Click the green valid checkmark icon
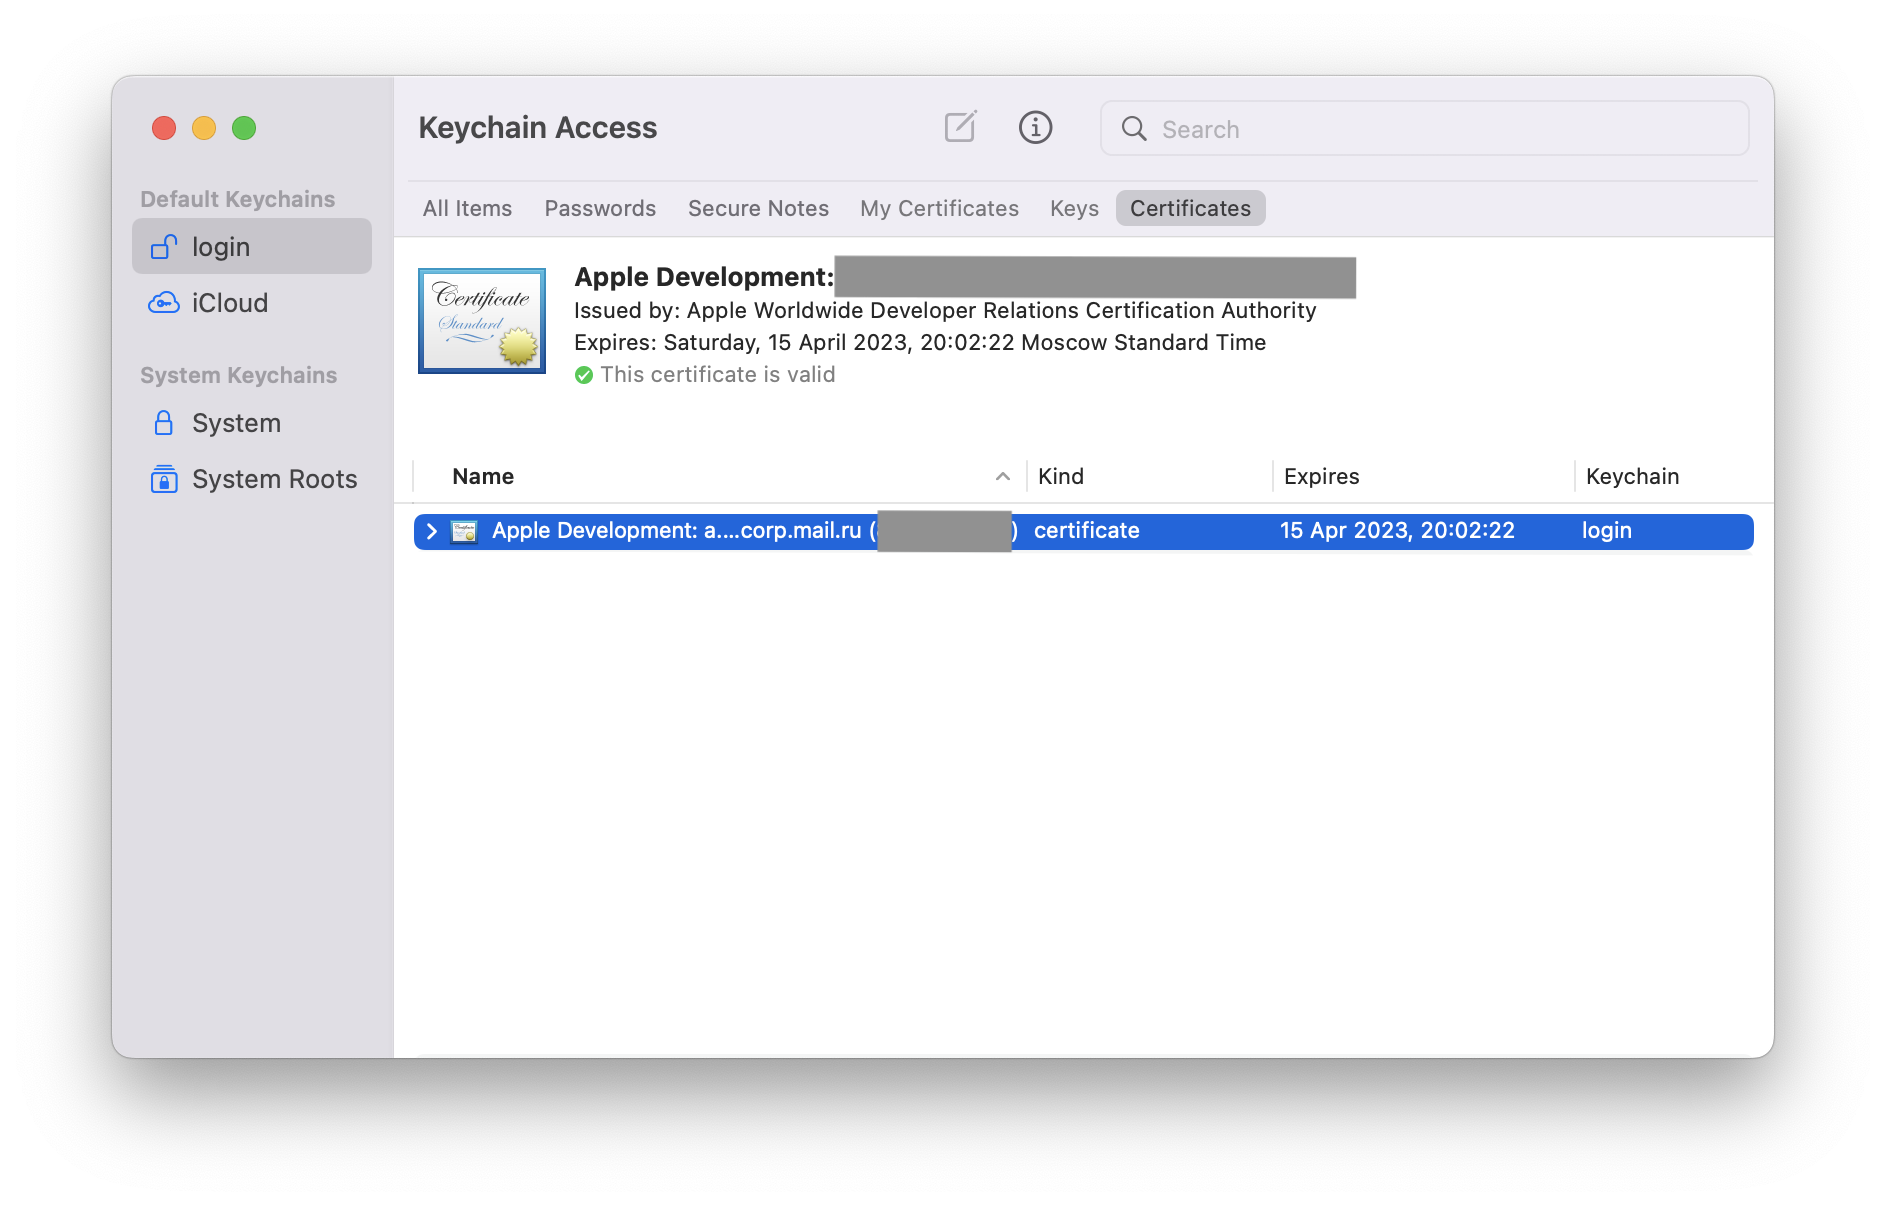This screenshot has width=1886, height=1206. click(584, 375)
